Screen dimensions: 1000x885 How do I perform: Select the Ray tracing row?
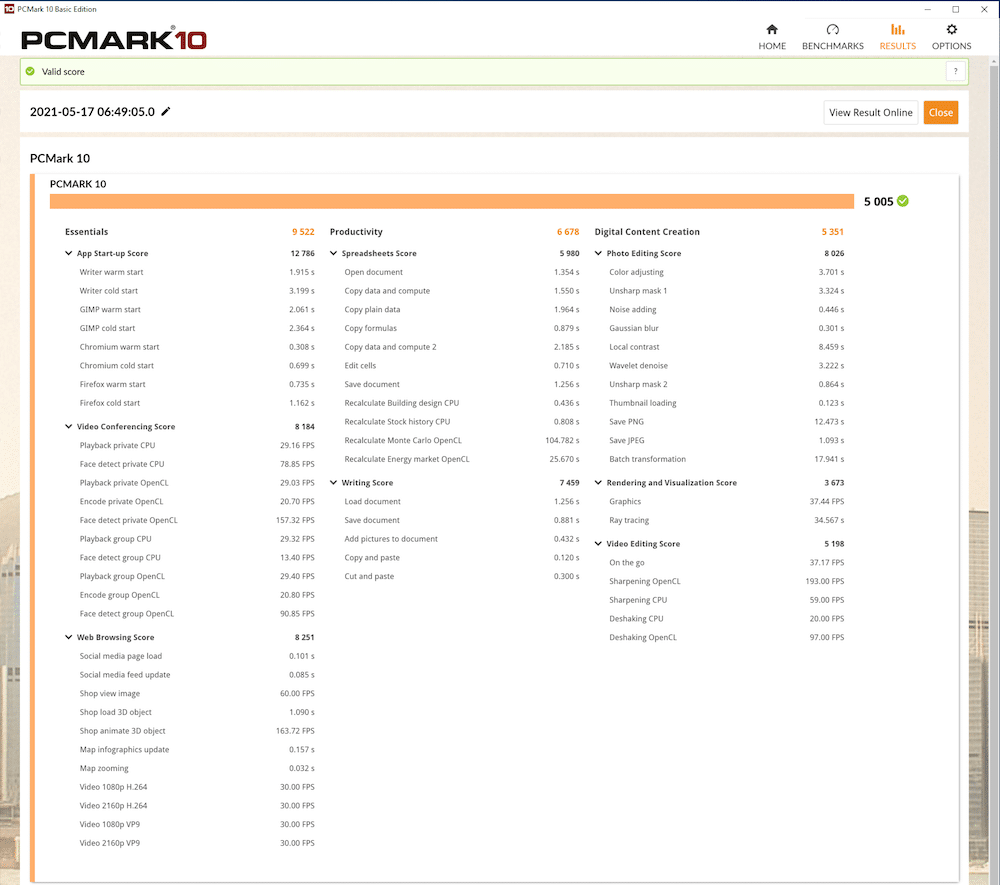[726, 520]
